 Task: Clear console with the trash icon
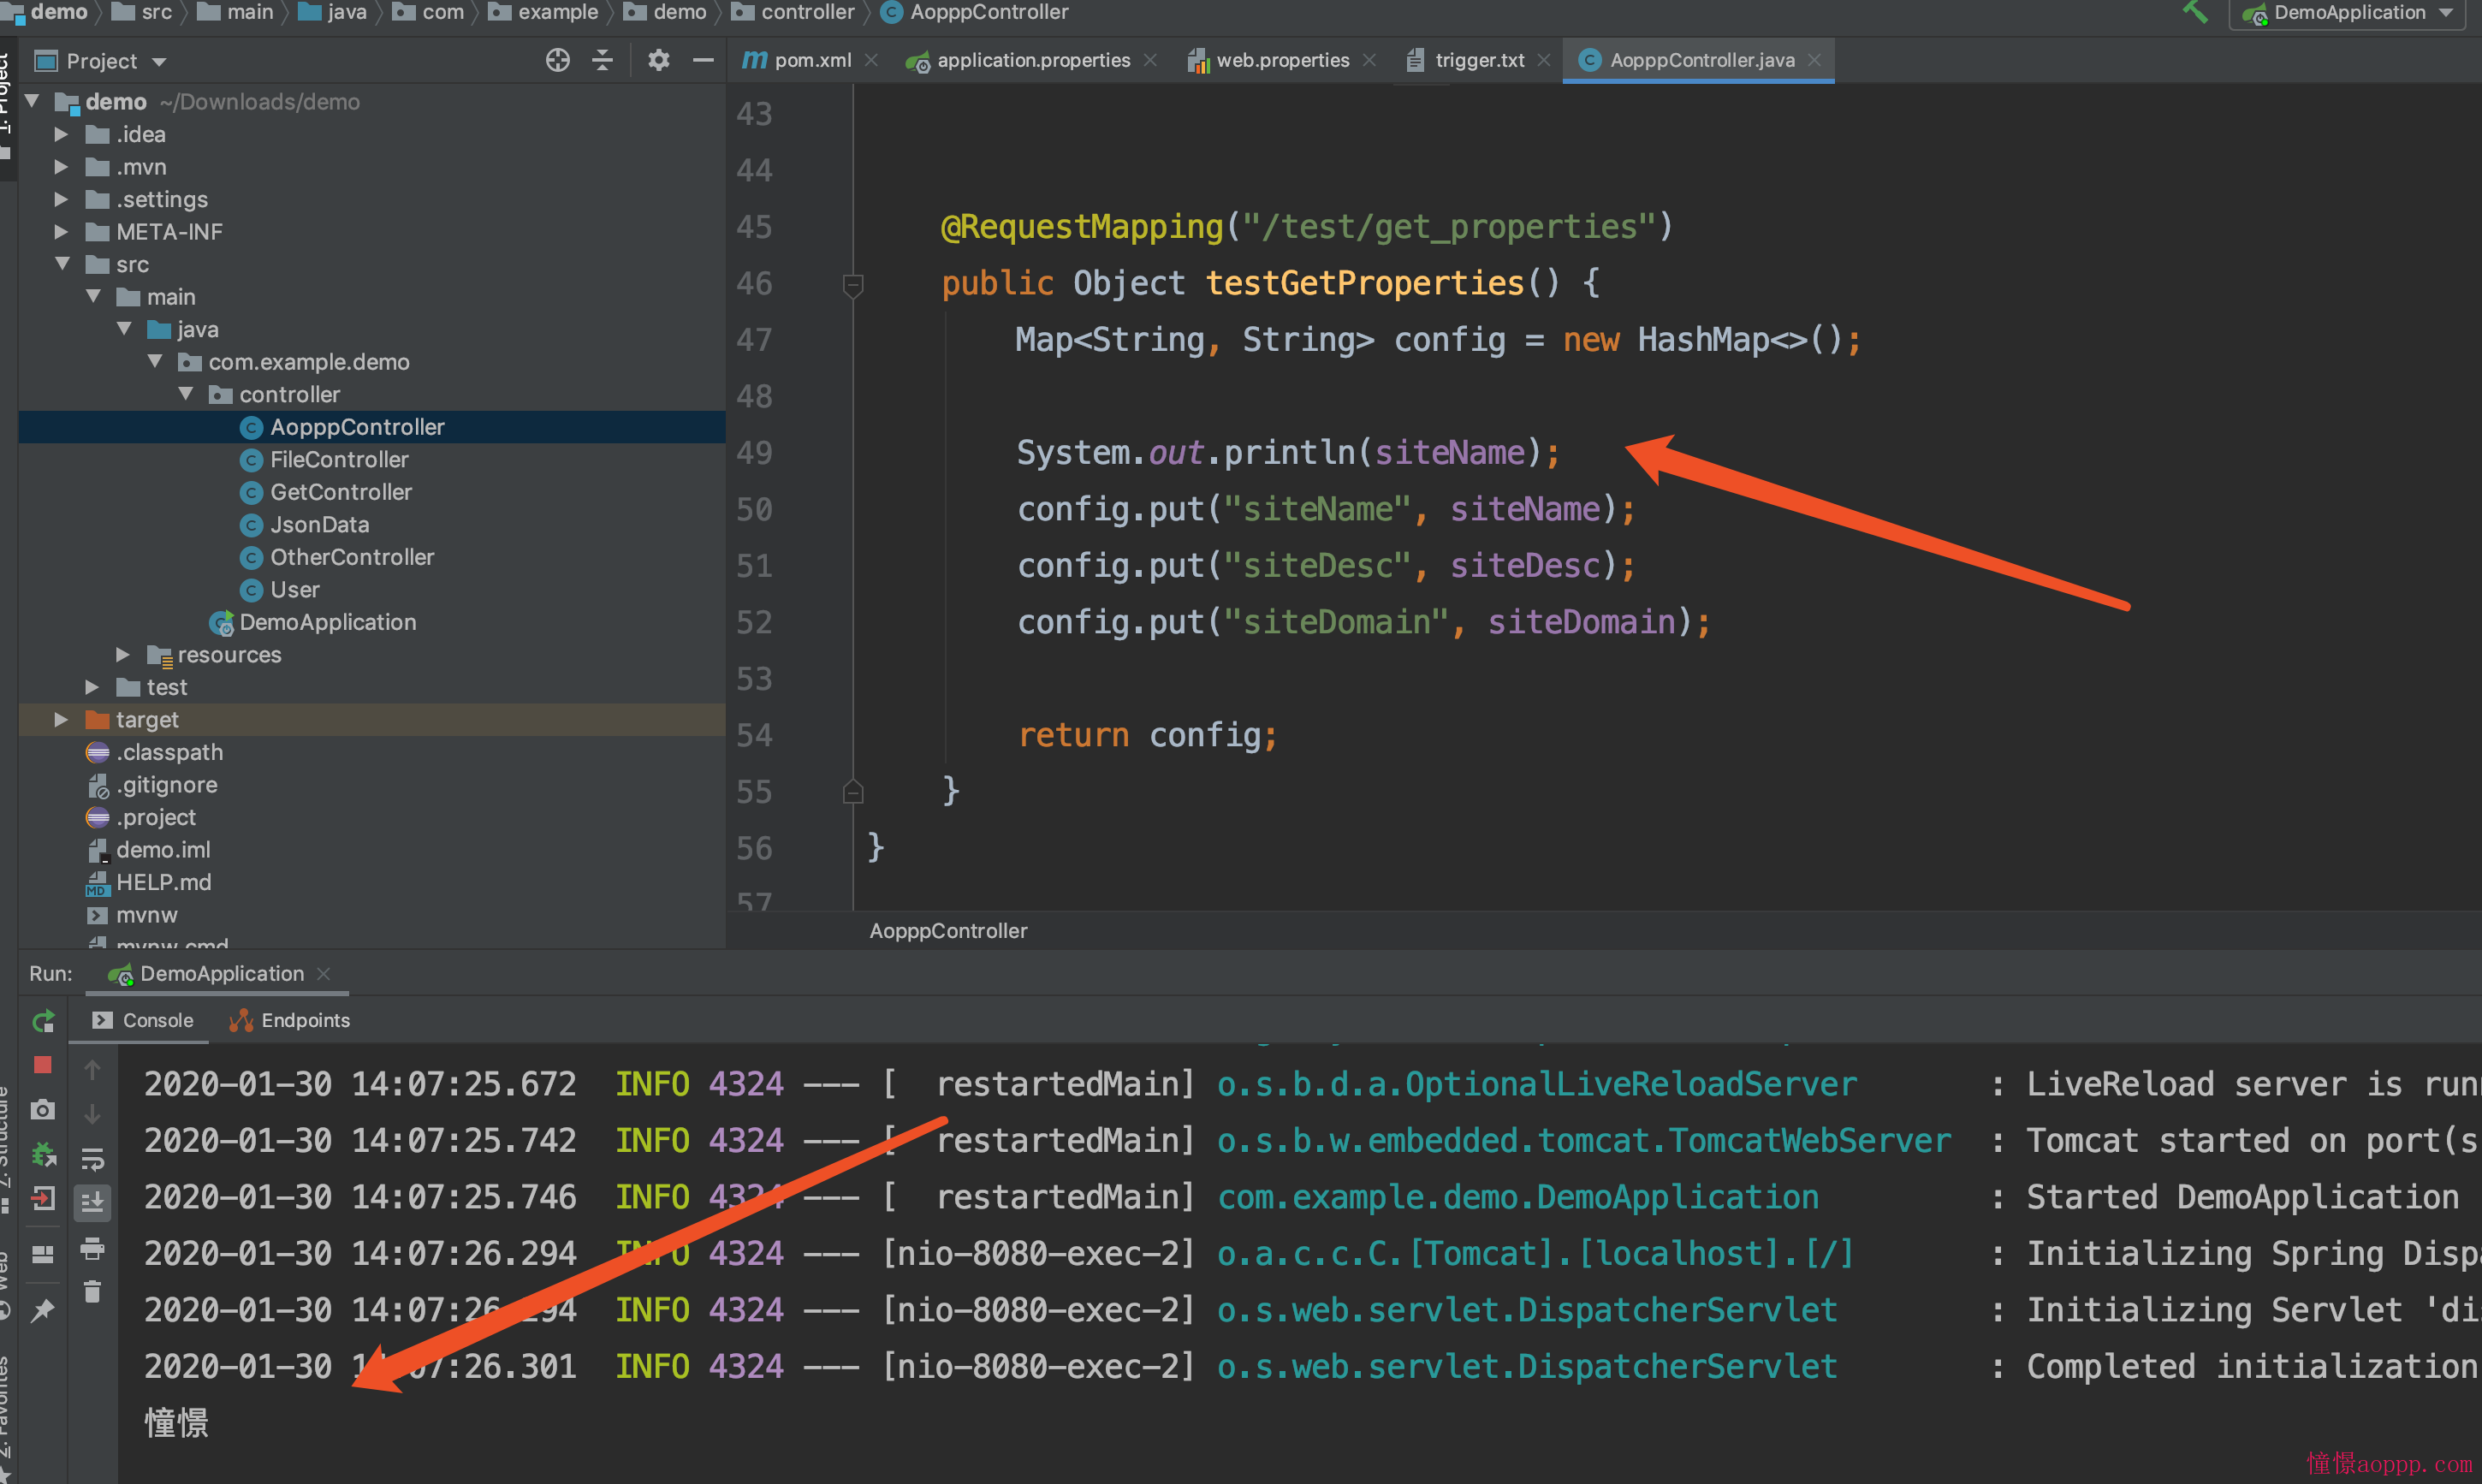pos(92,1292)
